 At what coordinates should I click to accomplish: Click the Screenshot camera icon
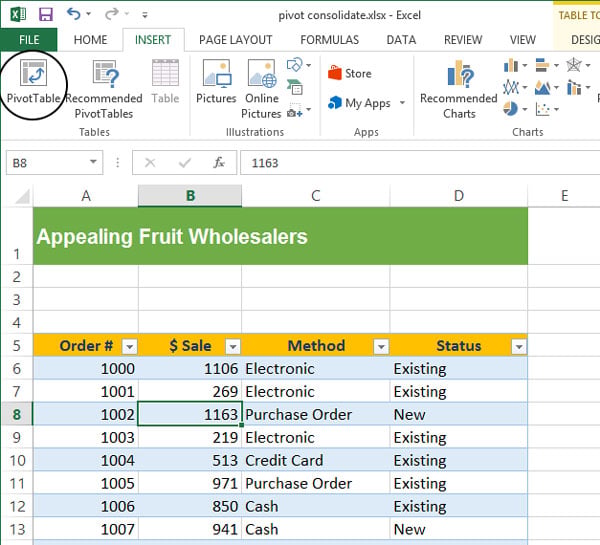pos(295,109)
